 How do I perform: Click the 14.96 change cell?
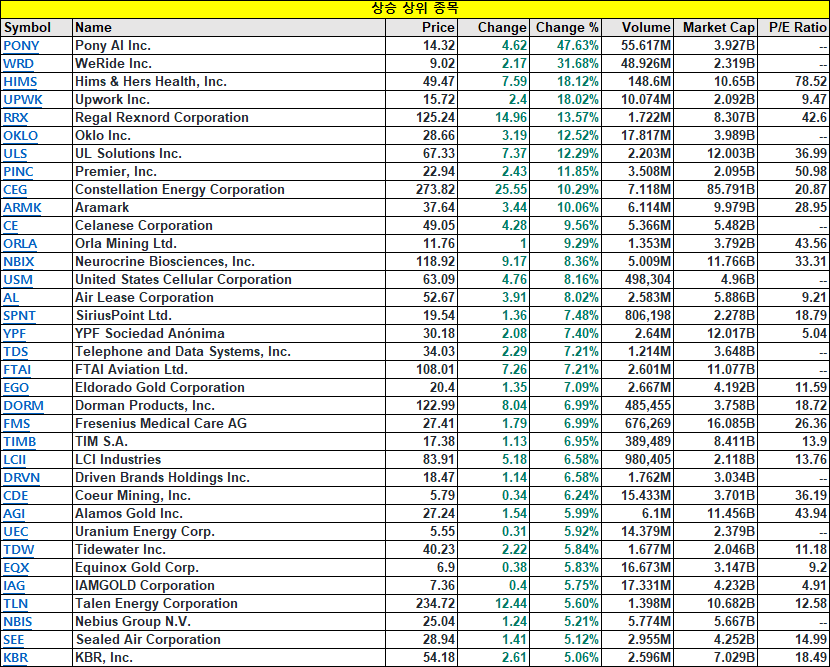tap(493, 118)
